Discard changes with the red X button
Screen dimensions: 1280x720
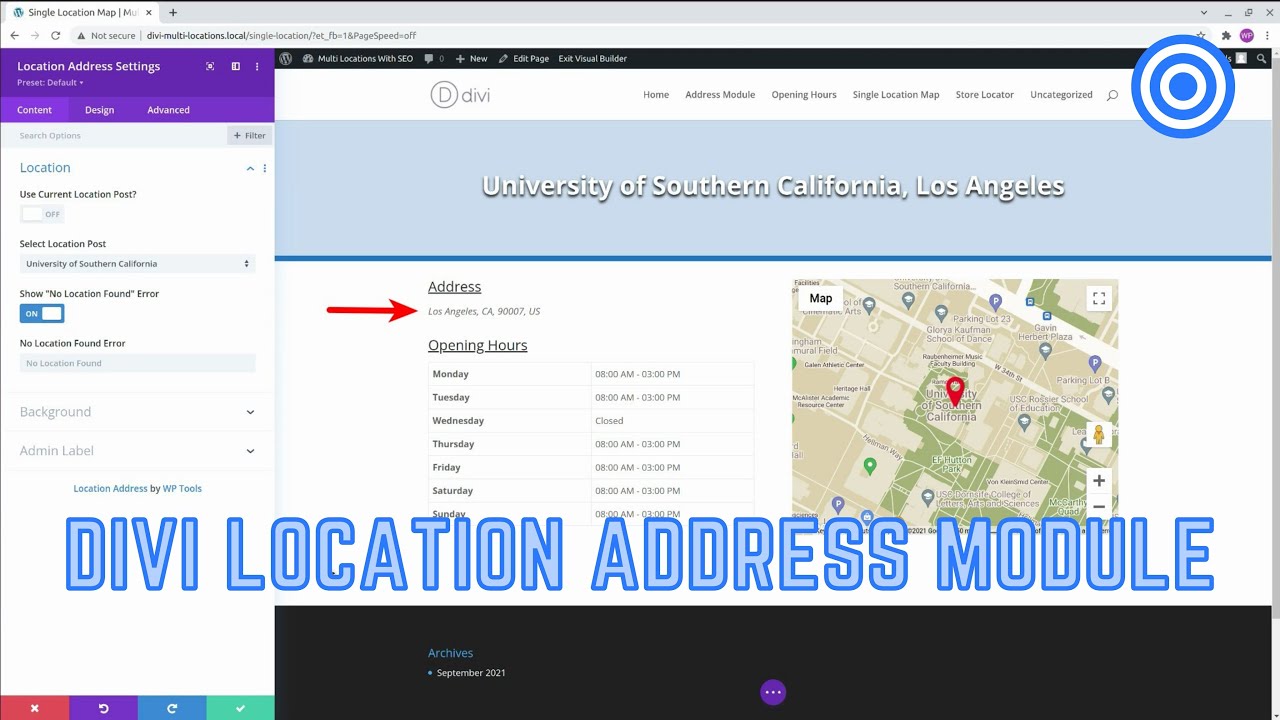click(35, 708)
